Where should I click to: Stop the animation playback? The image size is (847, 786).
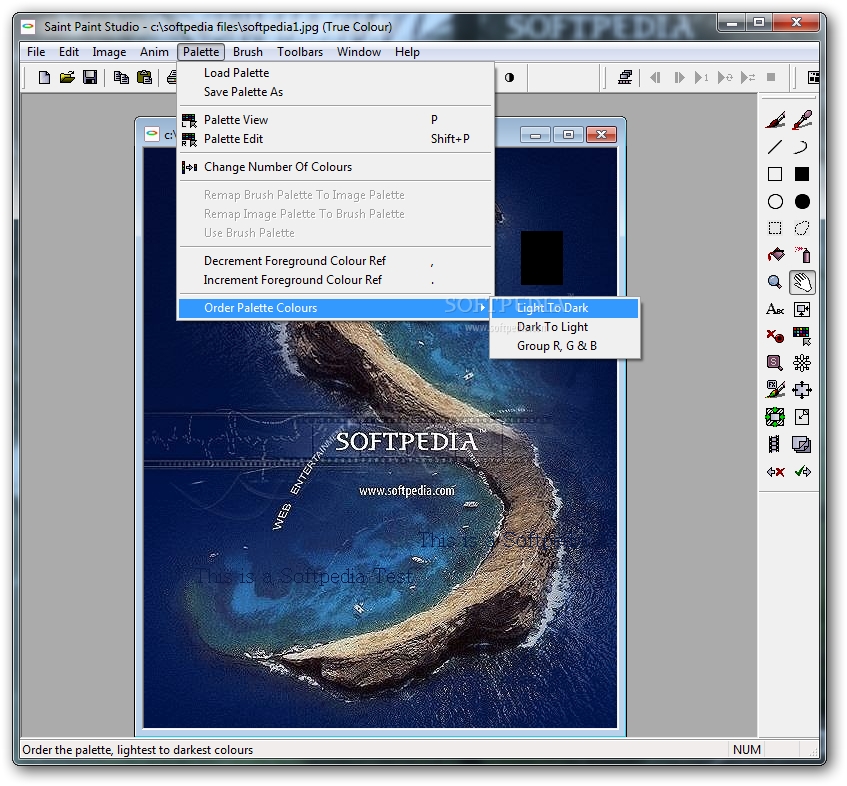point(771,78)
